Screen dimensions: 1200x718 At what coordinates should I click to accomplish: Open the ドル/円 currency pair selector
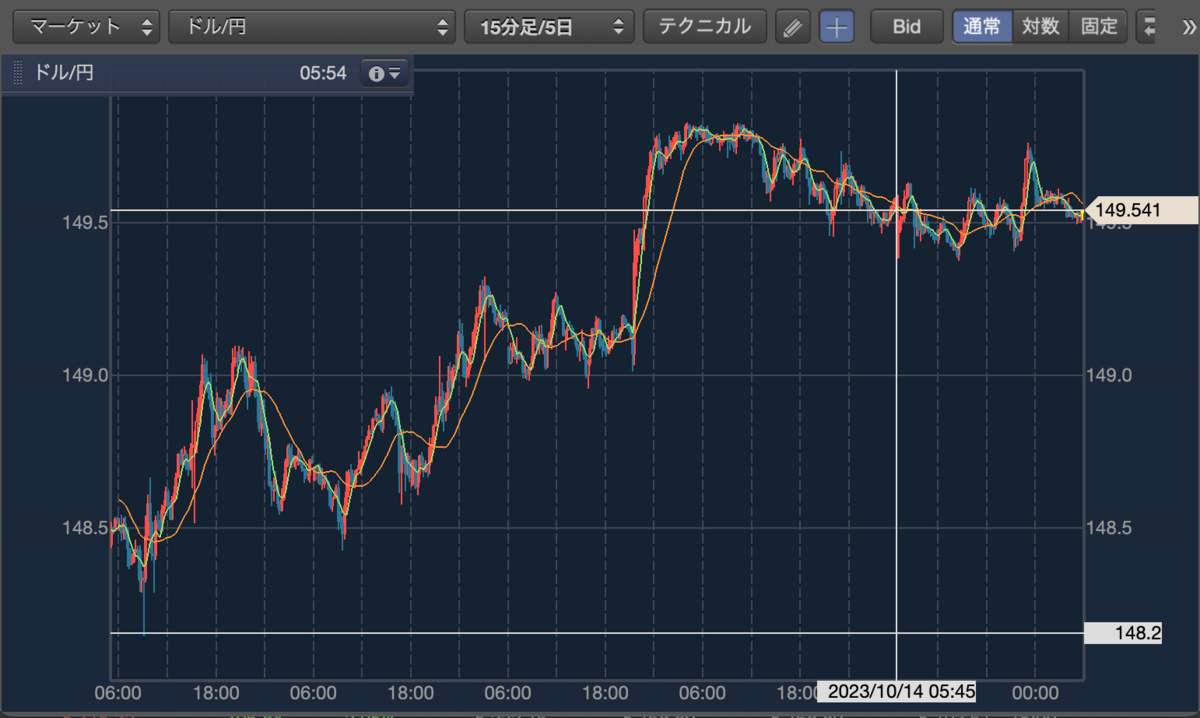tap(311, 27)
